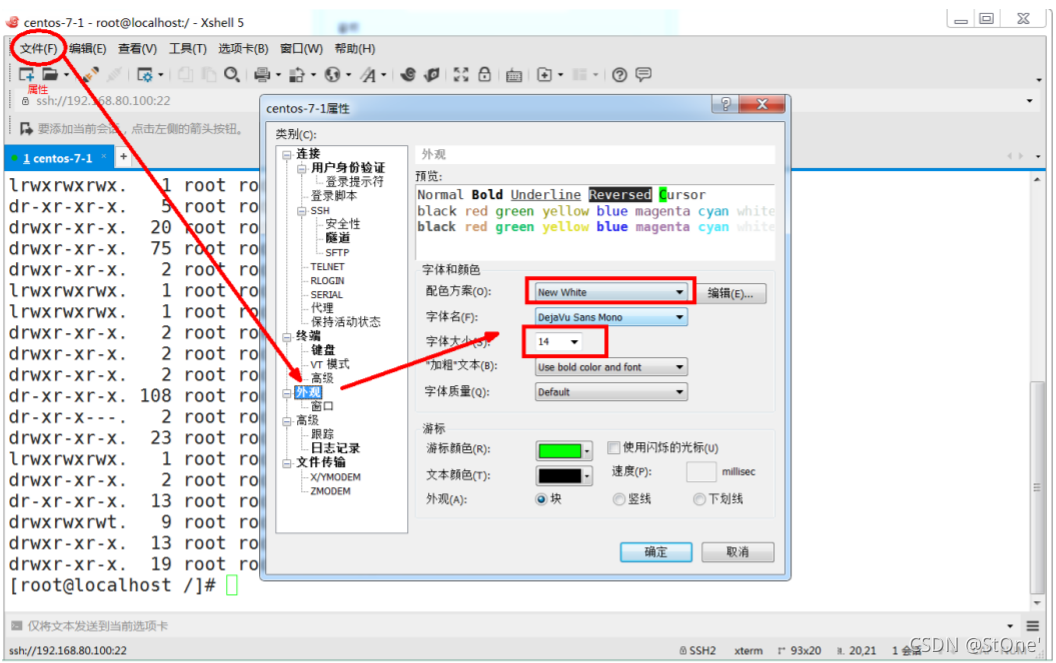This screenshot has width=1056, height=663.
Task: Select 窗口 under 外观 in the tree
Action: click(x=323, y=406)
